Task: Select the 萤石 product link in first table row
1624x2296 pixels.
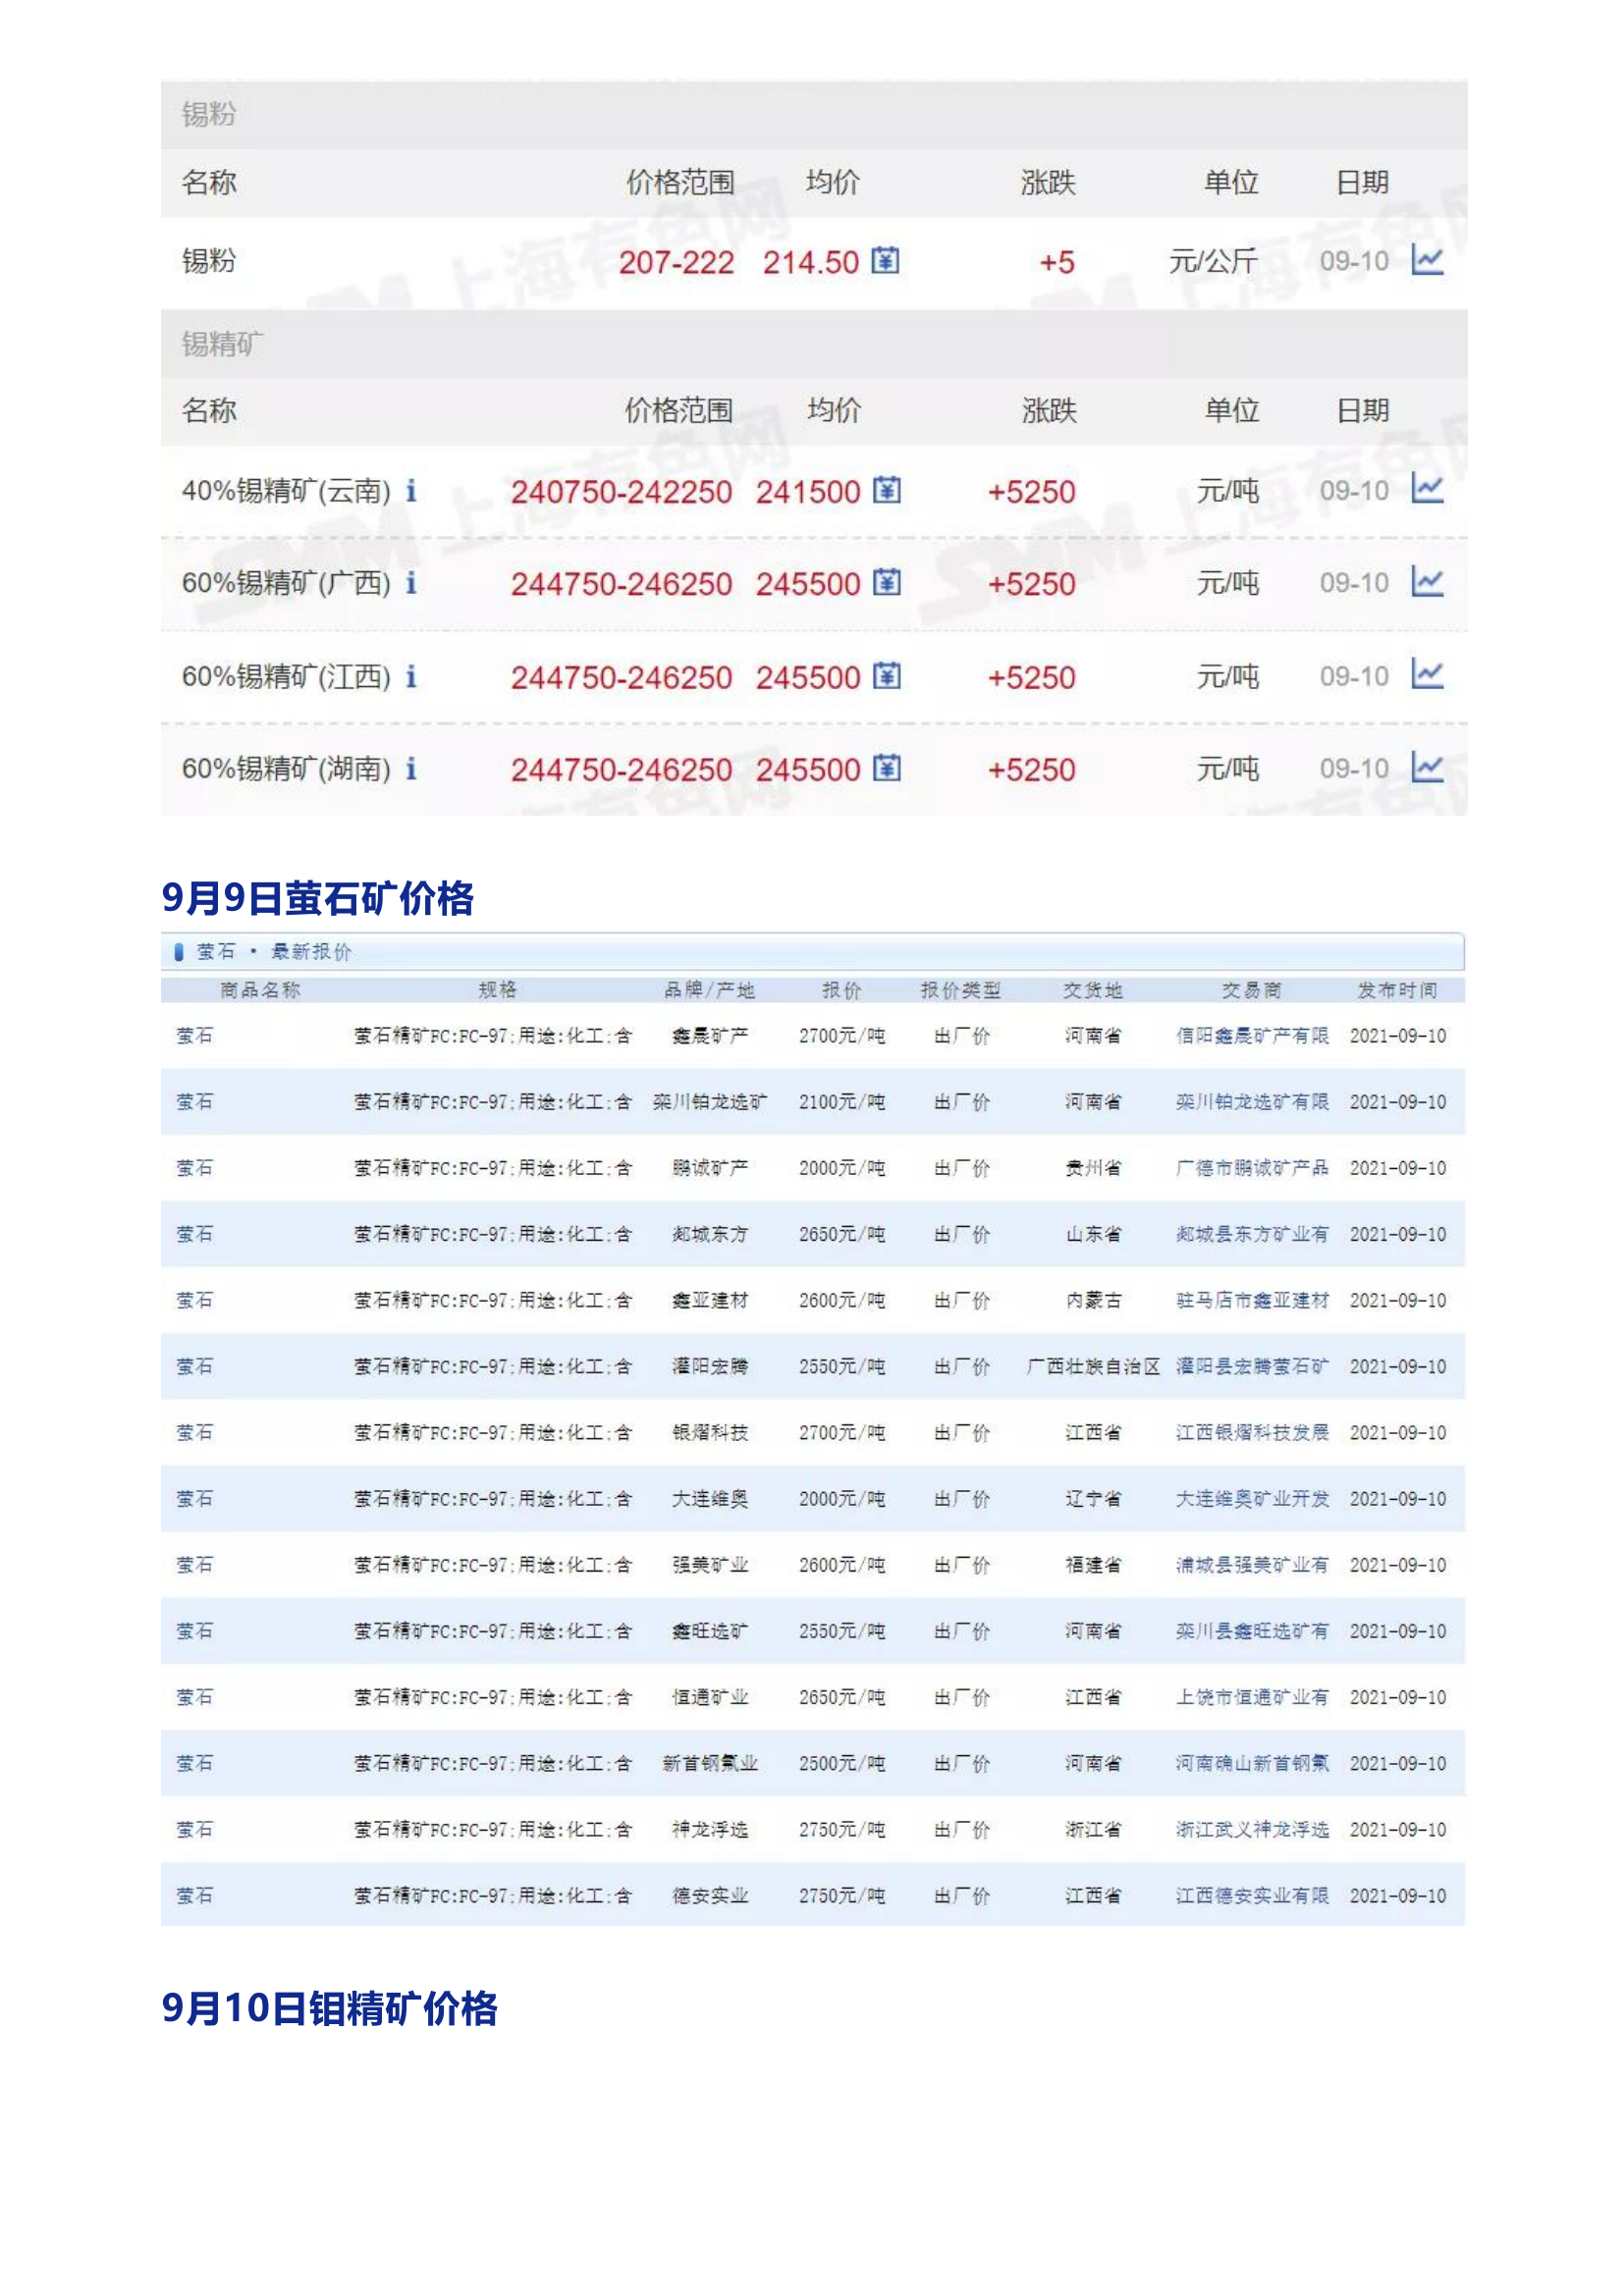Action: pyautogui.click(x=194, y=1036)
